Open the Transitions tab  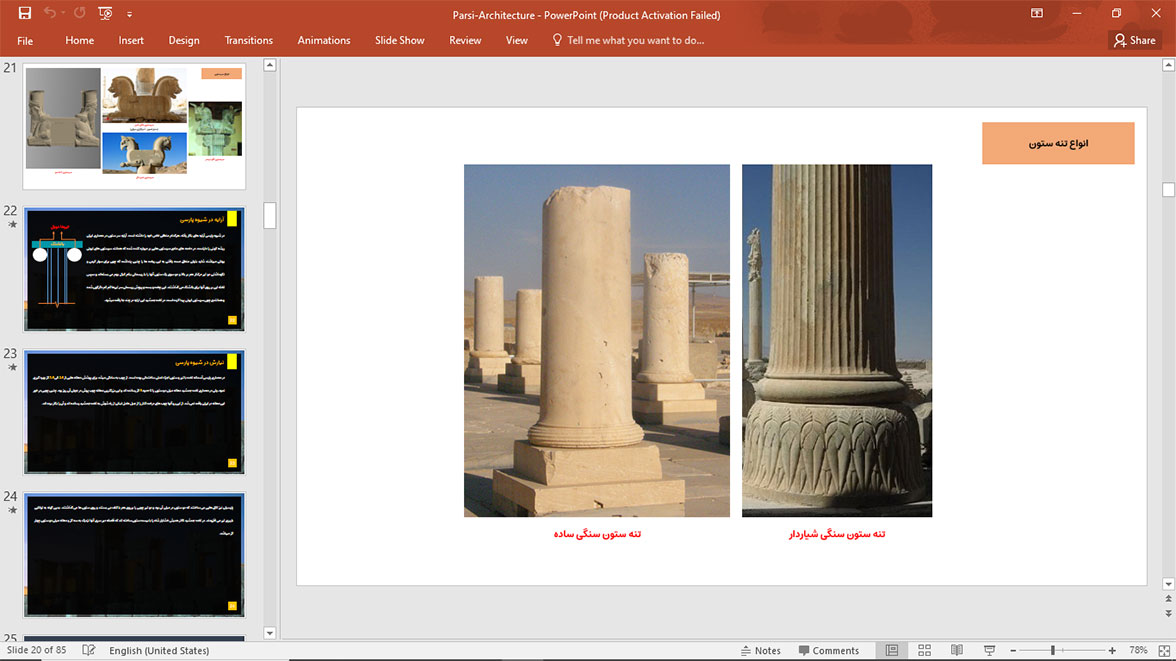click(x=248, y=41)
